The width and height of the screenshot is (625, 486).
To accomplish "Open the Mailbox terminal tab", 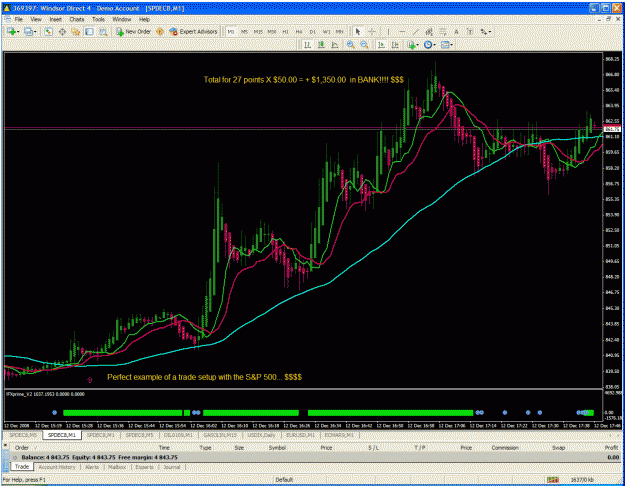I will click(117, 467).
